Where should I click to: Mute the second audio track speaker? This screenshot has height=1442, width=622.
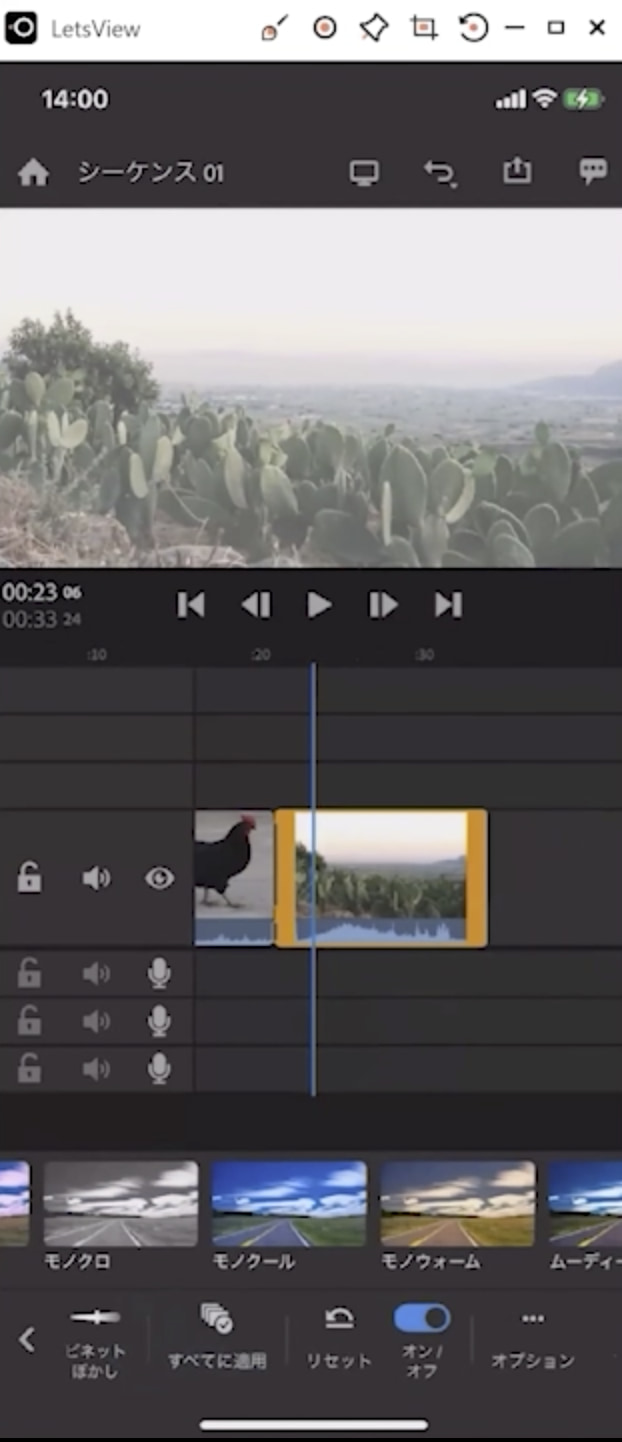(95, 1021)
